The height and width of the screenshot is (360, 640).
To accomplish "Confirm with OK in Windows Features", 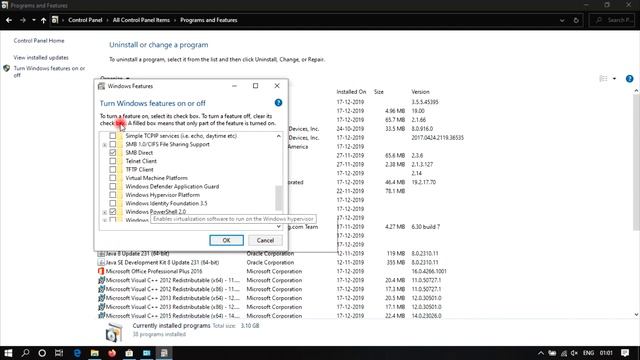I will click(x=227, y=240).
